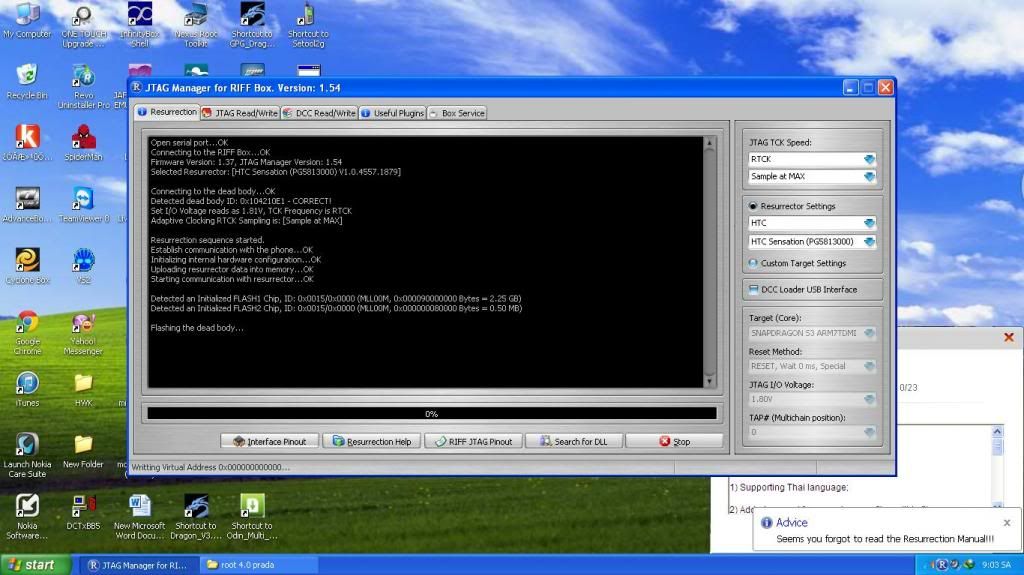The width and height of the screenshot is (1024, 575).
Task: Switch to the Box Service tab
Action: pyautogui.click(x=457, y=113)
